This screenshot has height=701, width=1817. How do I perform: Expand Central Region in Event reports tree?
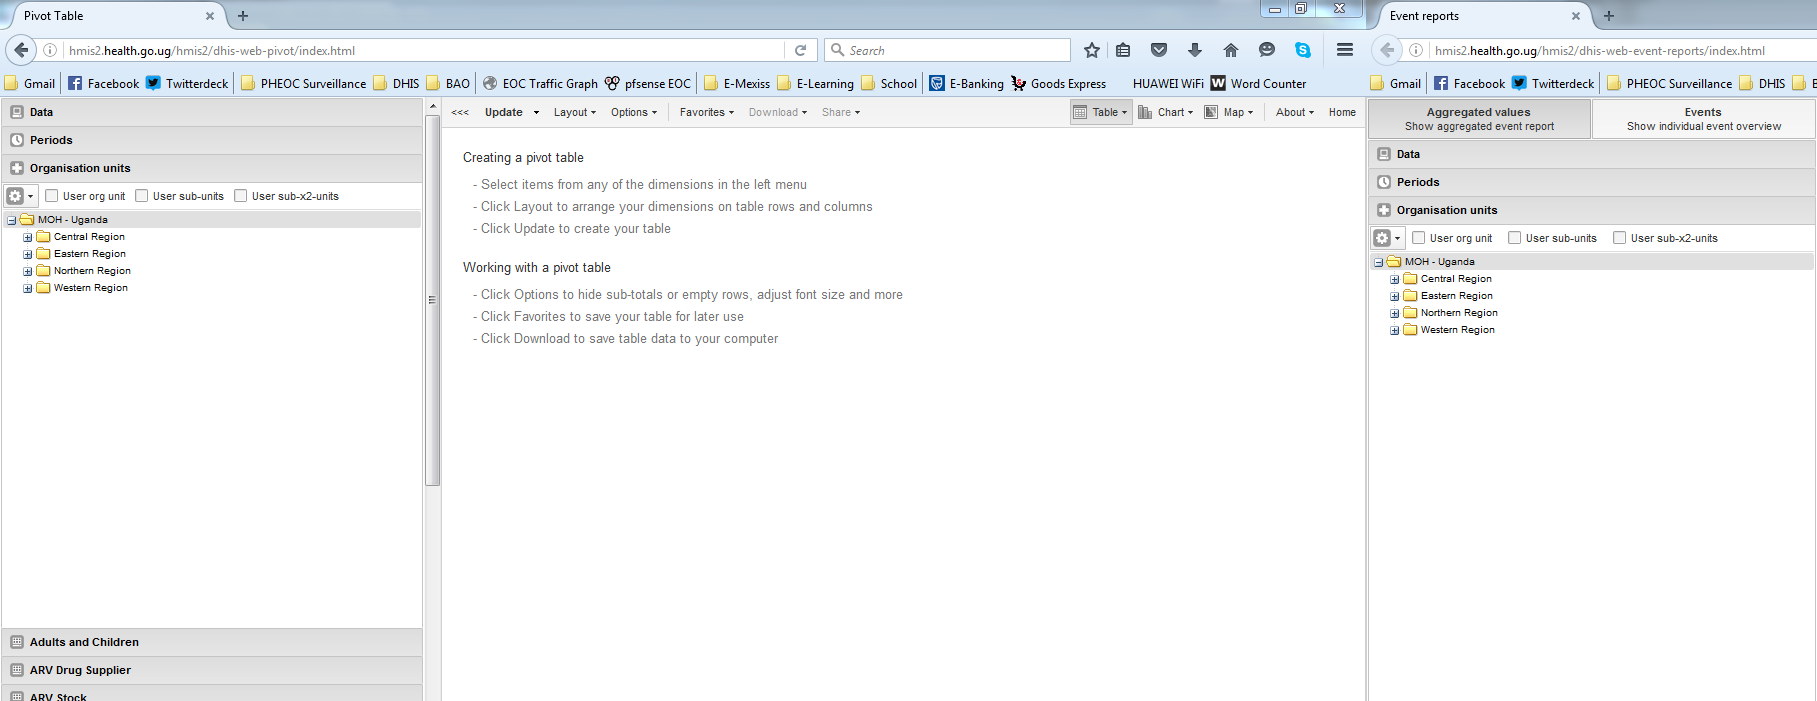pos(1395,279)
